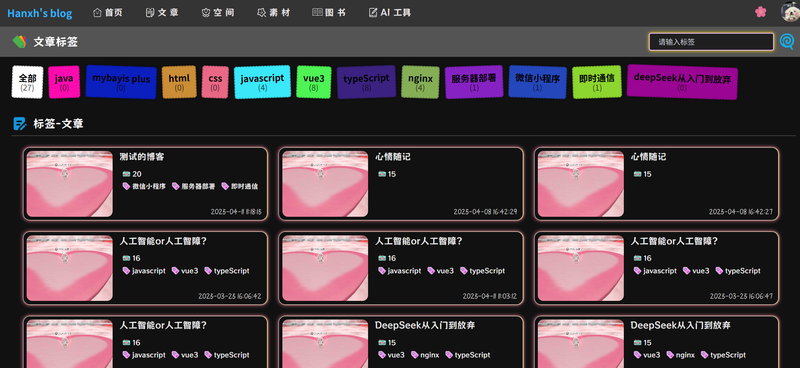Select the 服务器部署 (1) tag button
This screenshot has height=368, width=800.
tap(474, 82)
